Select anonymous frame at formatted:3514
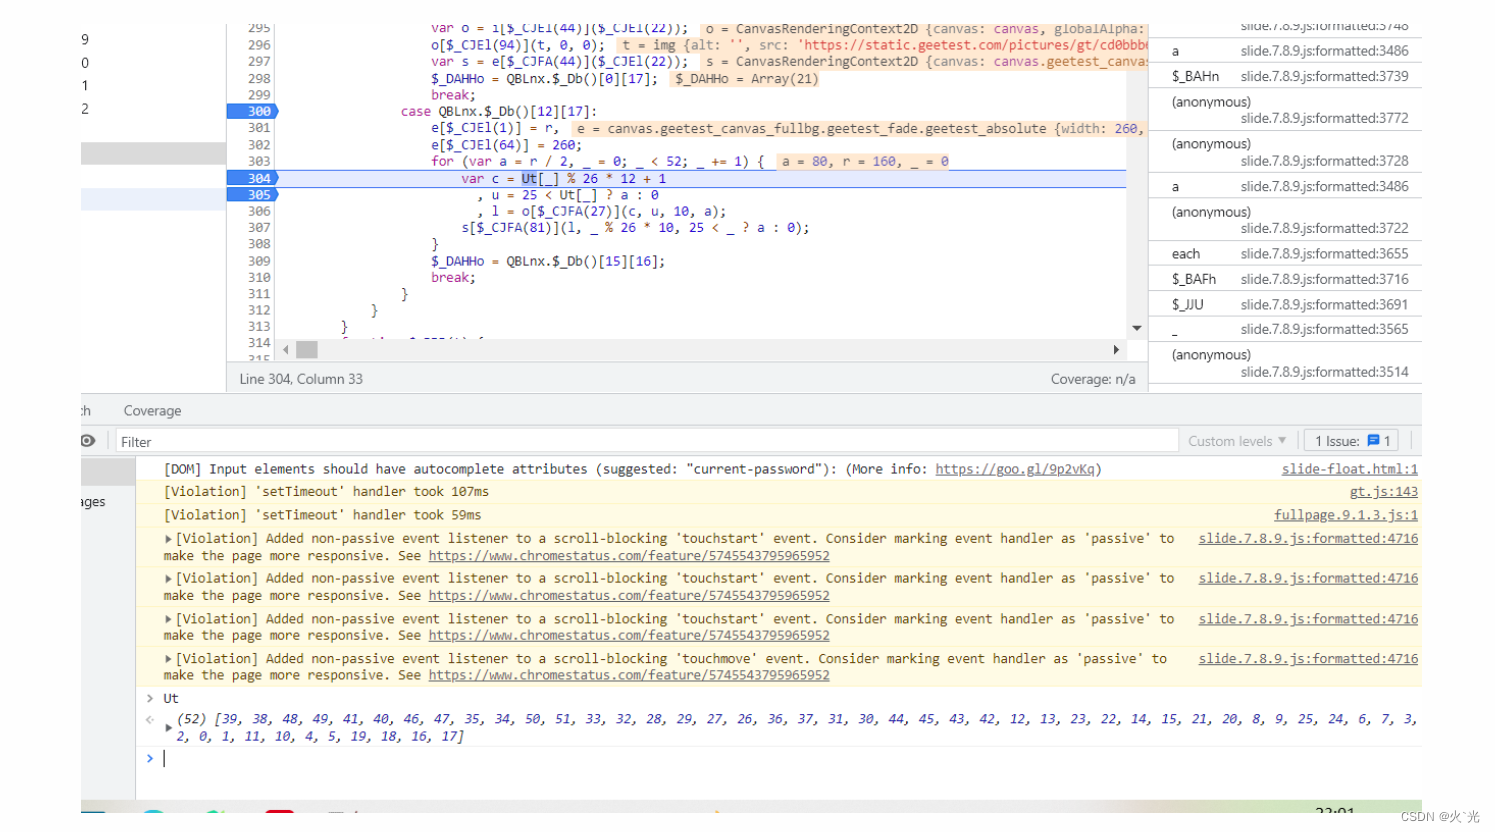This screenshot has height=832, width=1495. (1285, 363)
